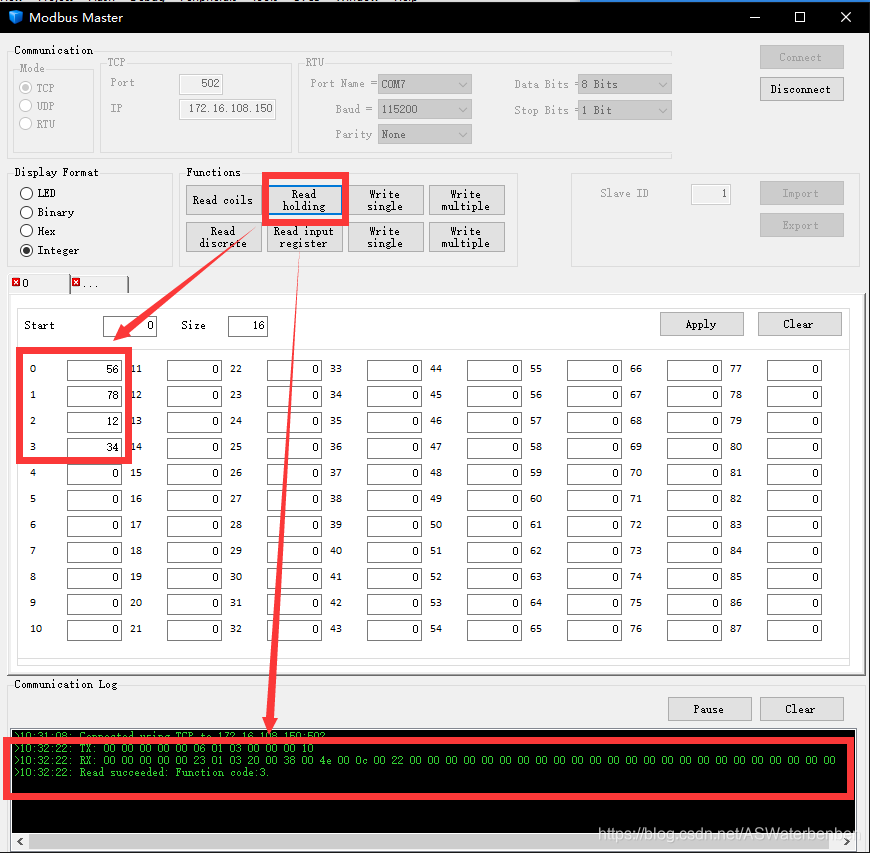Open the Data Bits dropdown
Screen dimensions: 870x853
pyautogui.click(x=624, y=84)
